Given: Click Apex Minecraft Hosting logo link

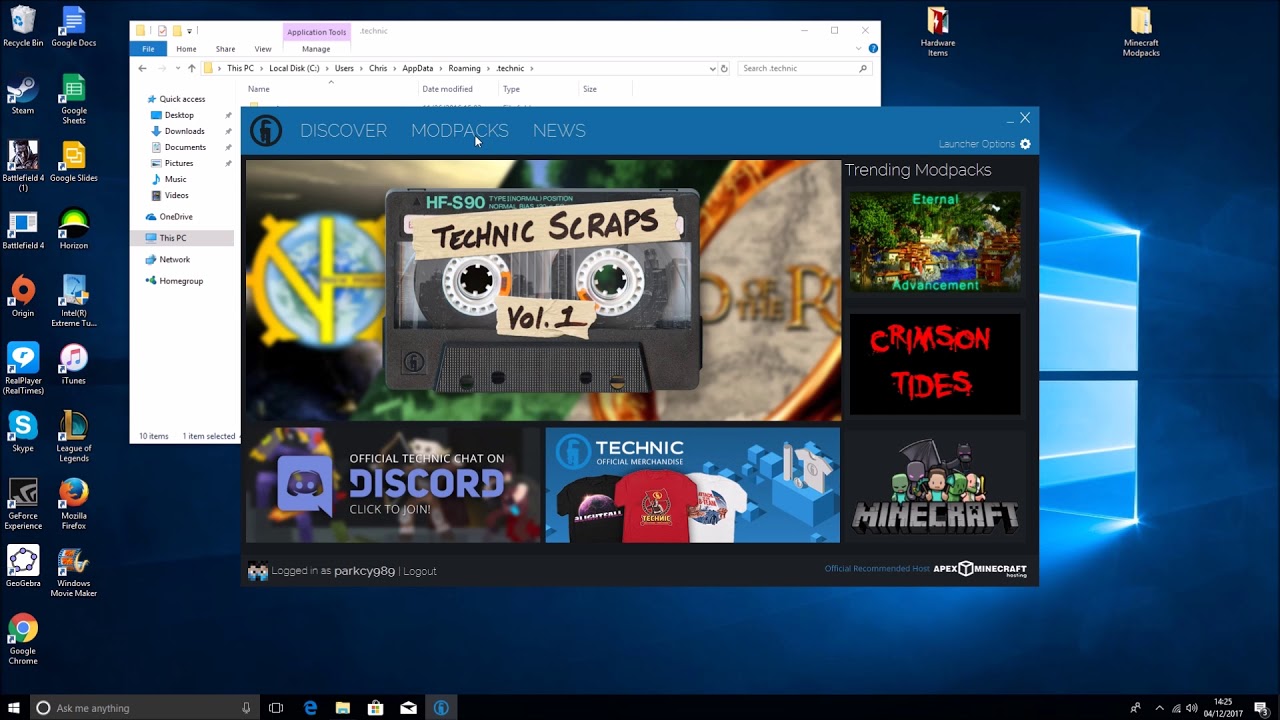Looking at the screenshot, I should pyautogui.click(x=980, y=569).
